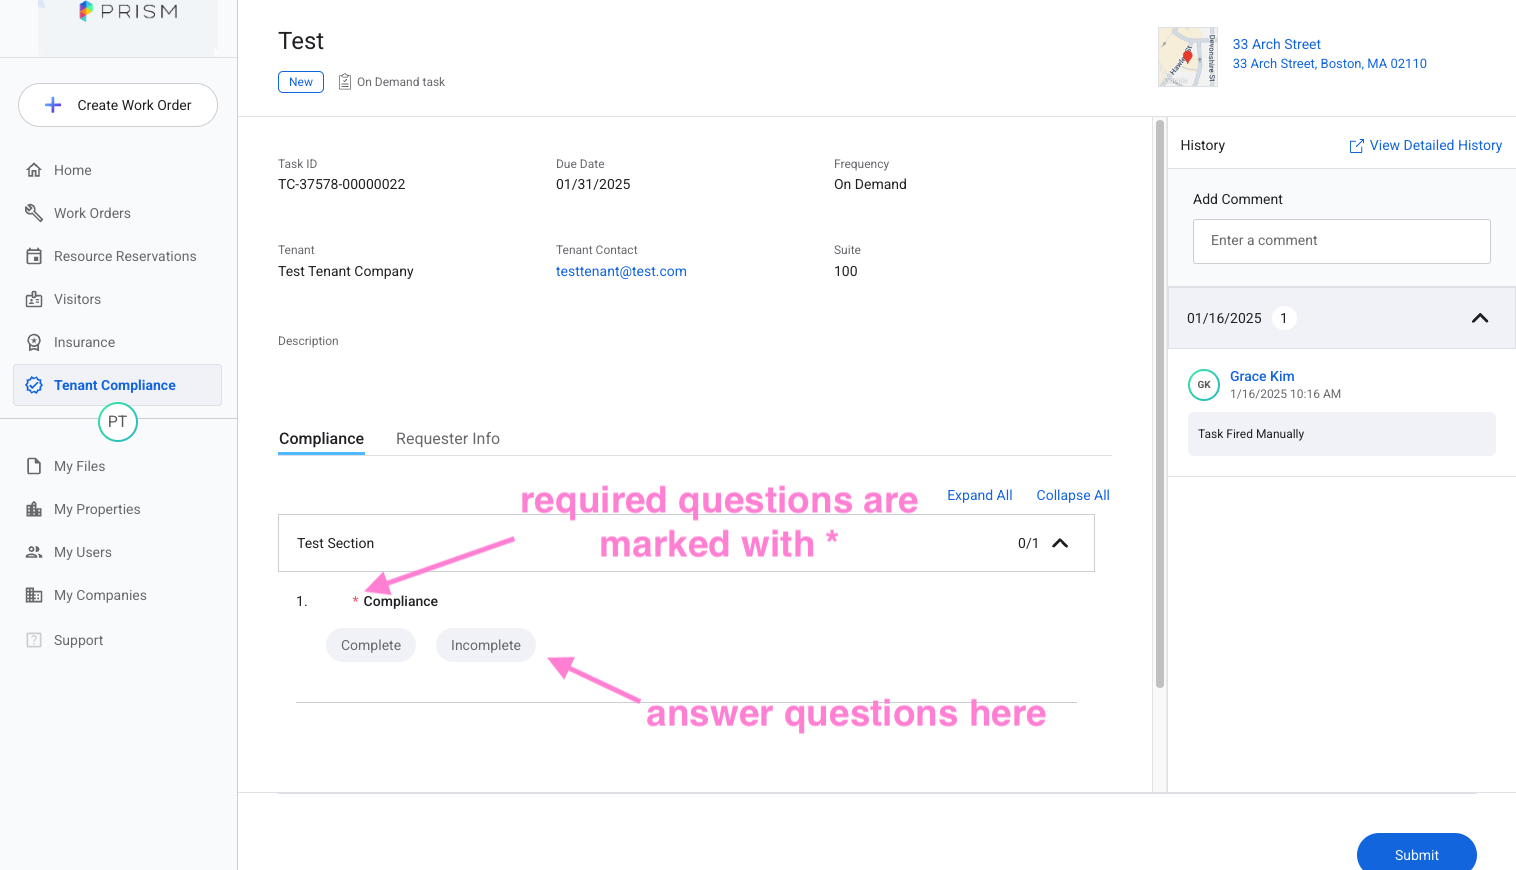Click the main content vertical scrollbar
The image size is (1516, 870).
point(1160,400)
